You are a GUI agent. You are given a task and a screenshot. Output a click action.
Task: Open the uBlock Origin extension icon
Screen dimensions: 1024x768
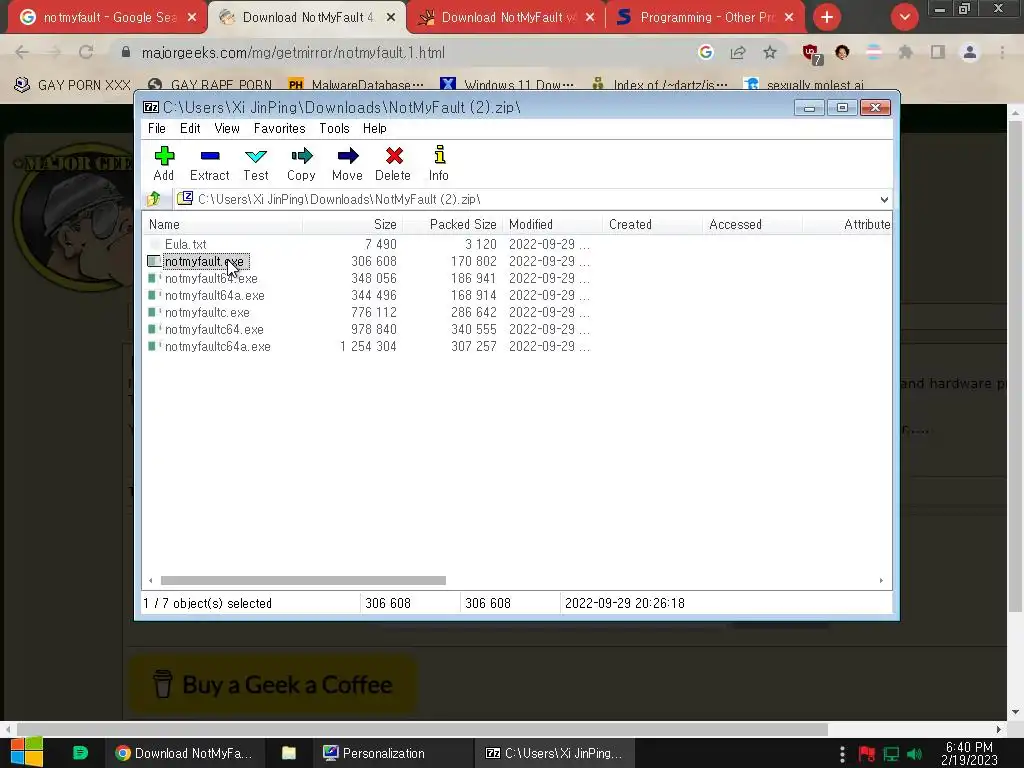click(812, 54)
